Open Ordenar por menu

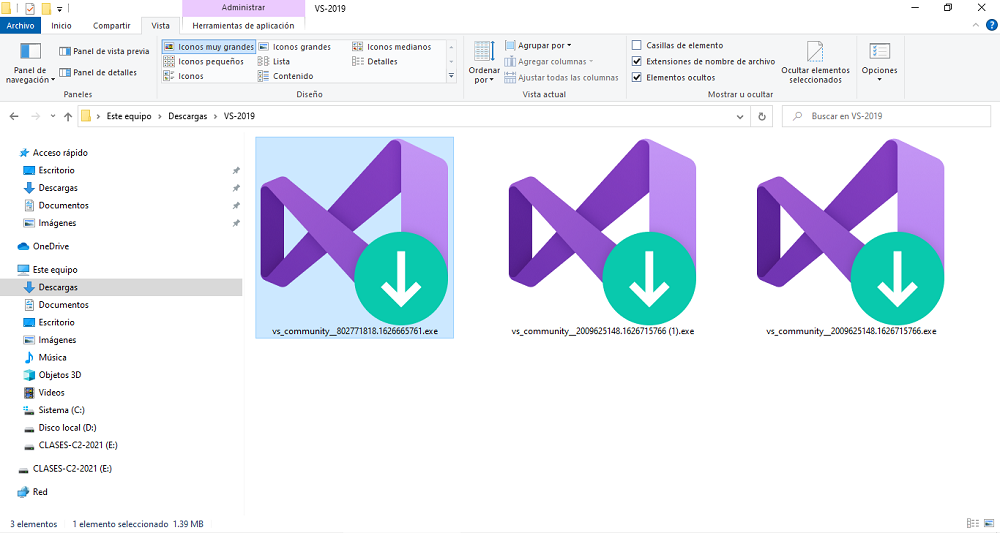(x=484, y=62)
